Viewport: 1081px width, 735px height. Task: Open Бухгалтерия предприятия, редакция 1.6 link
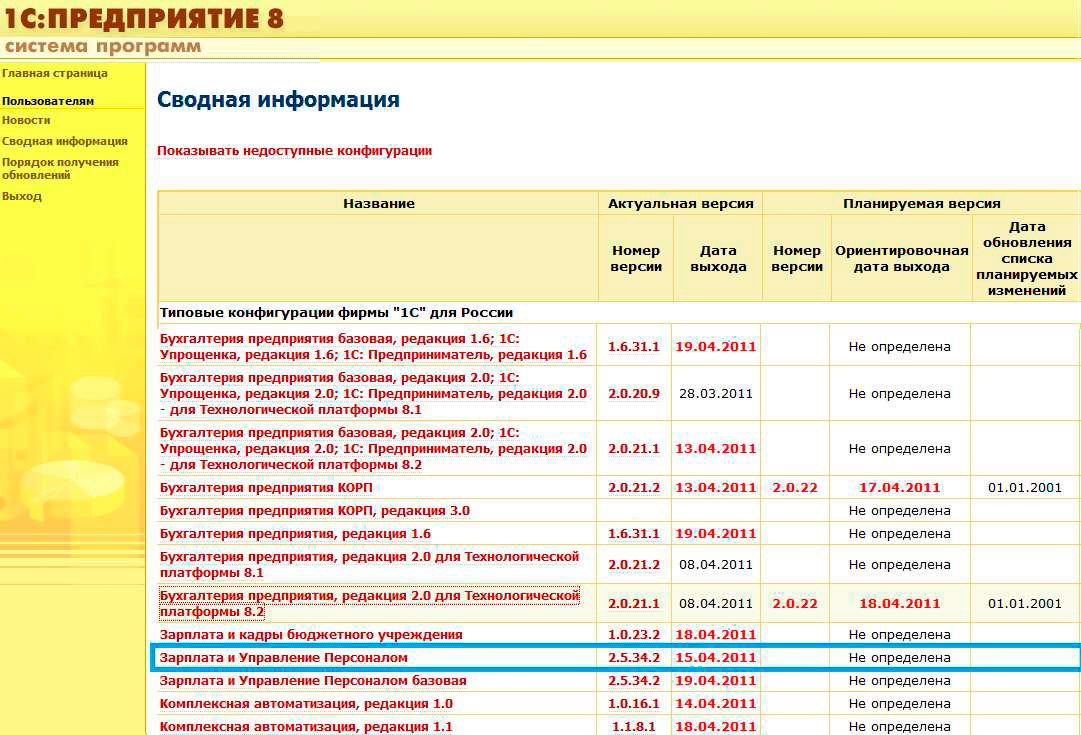pos(295,534)
